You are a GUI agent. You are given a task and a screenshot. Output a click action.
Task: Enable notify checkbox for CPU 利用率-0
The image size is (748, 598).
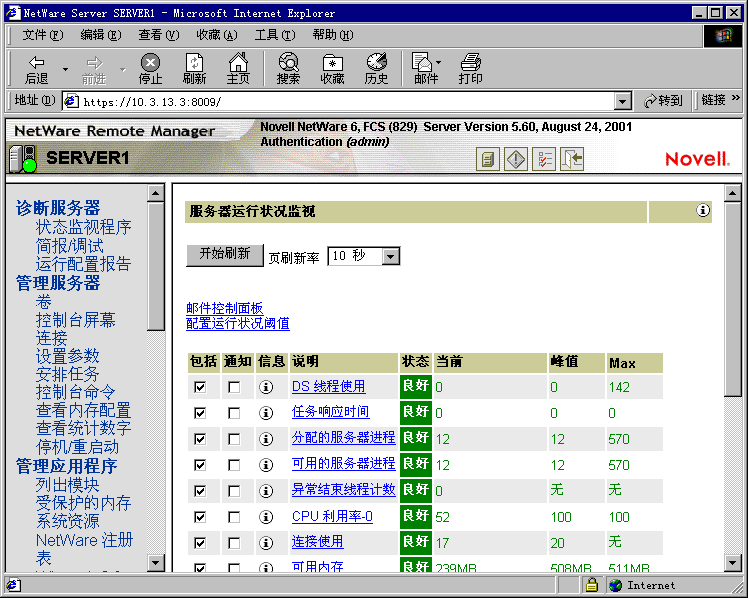pos(234,516)
